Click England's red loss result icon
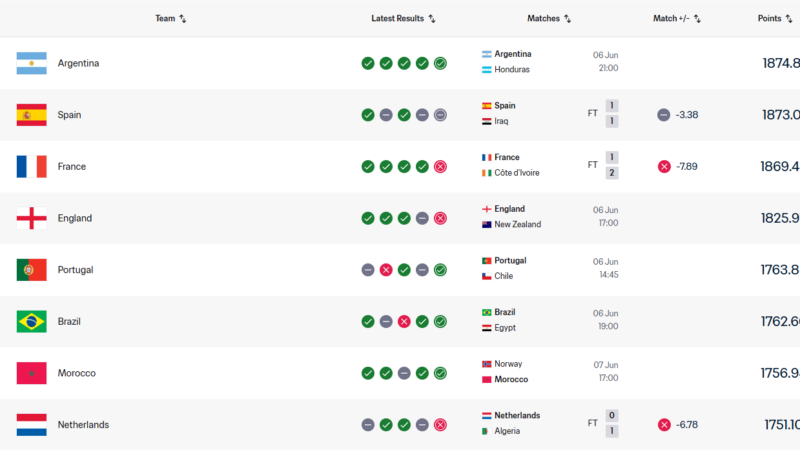 440,218
